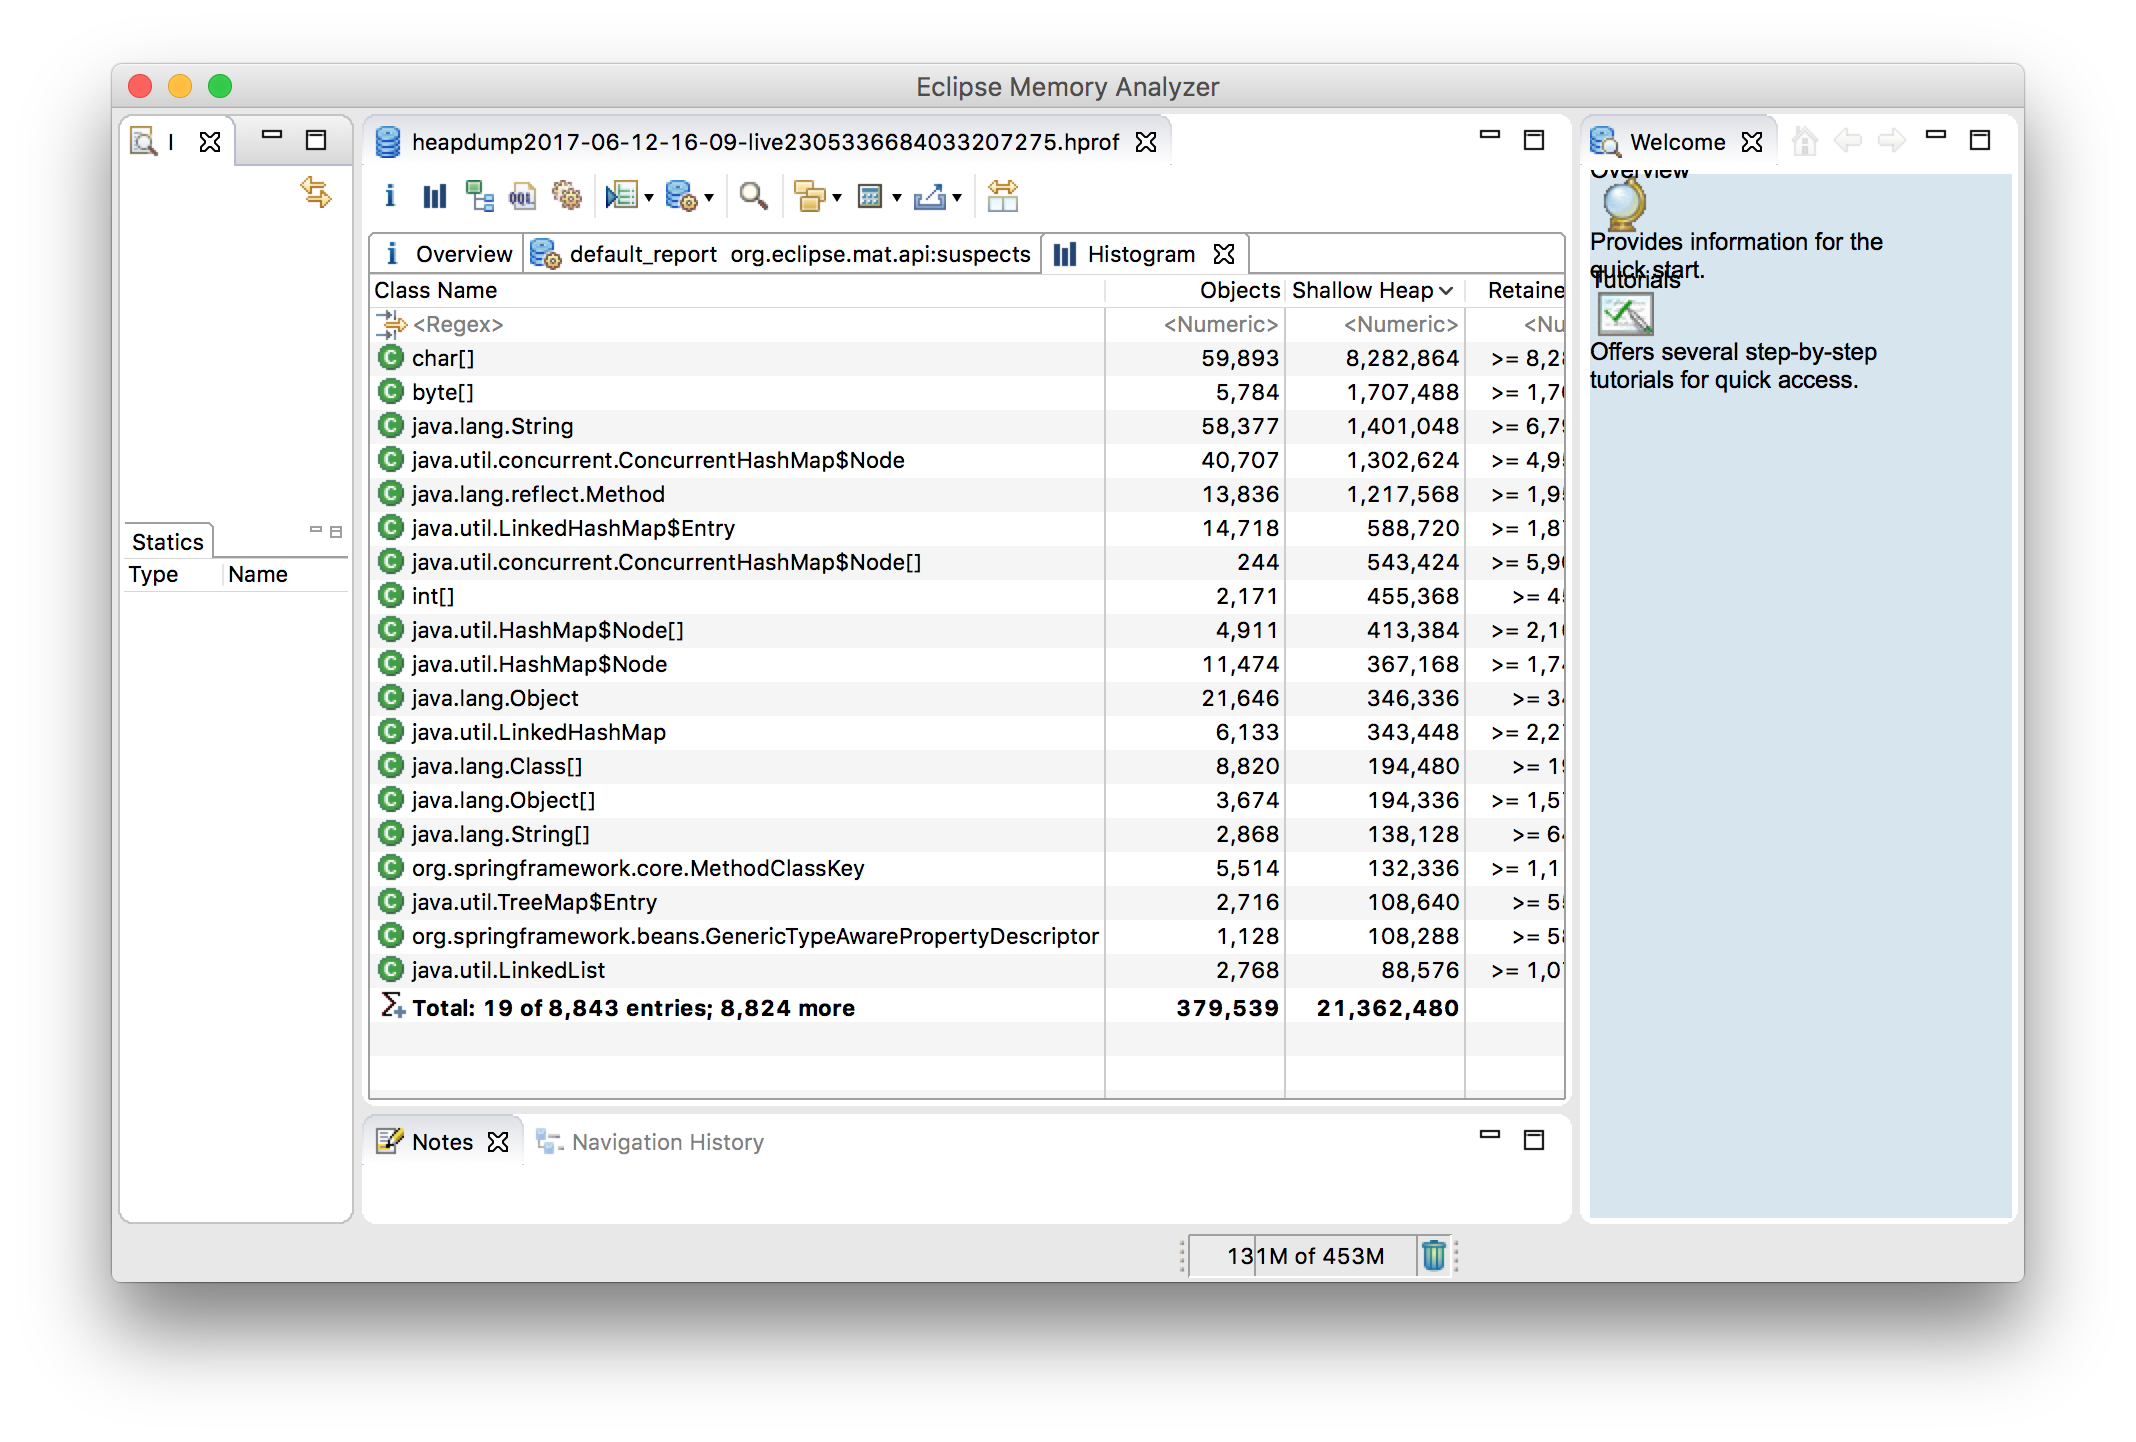Expand the Open Query Browser dropdown arrow

pos(709,198)
